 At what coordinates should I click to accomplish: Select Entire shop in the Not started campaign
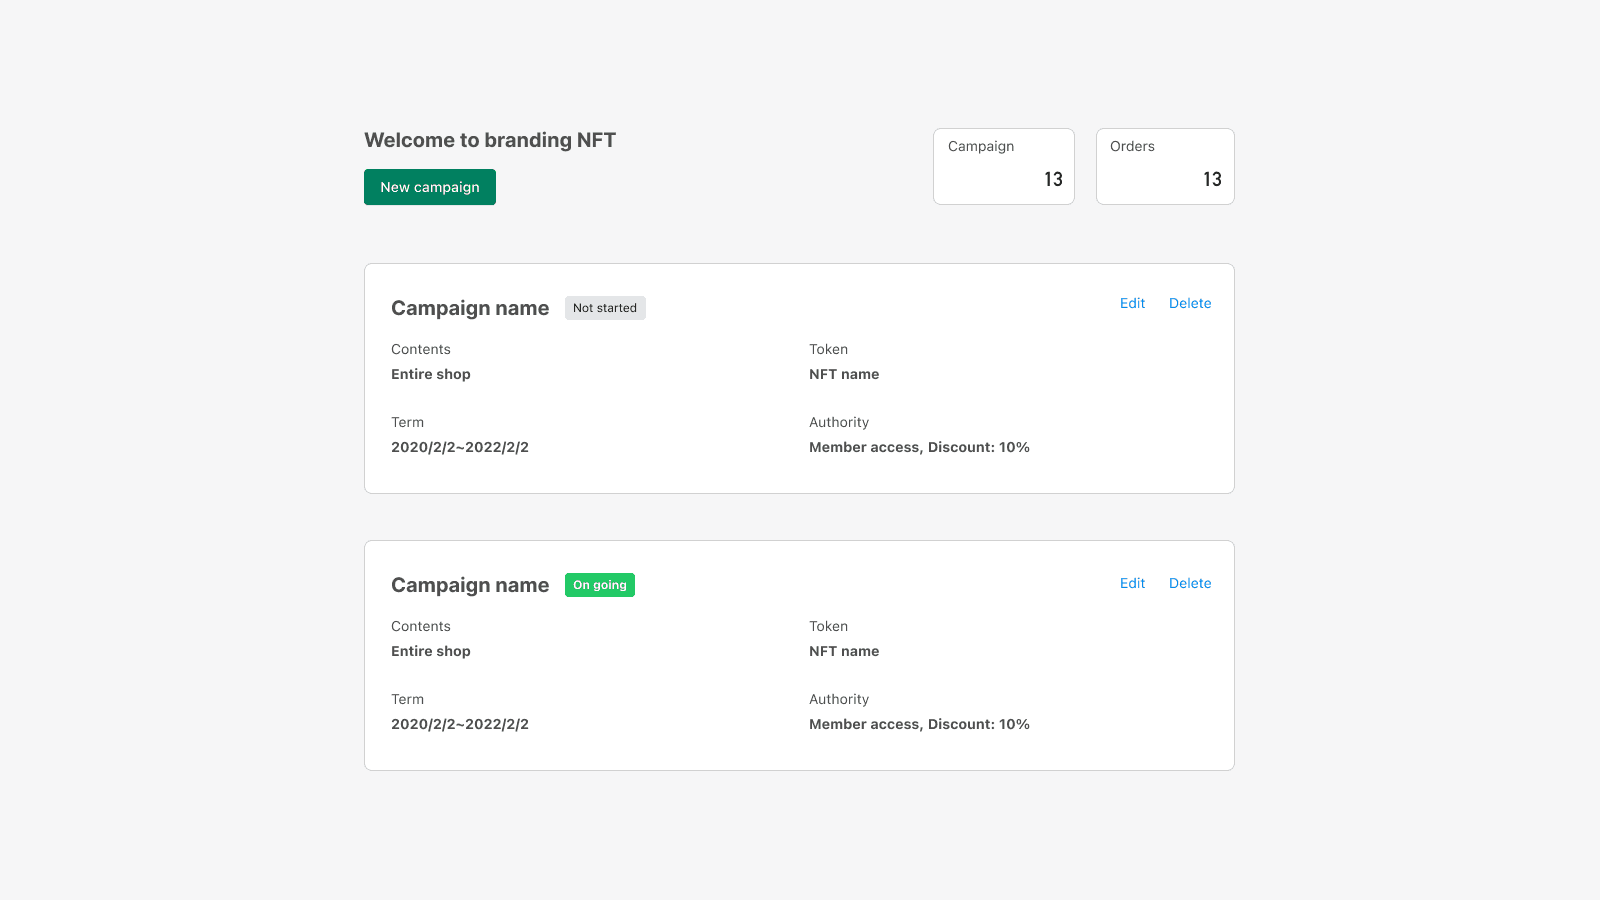click(431, 374)
